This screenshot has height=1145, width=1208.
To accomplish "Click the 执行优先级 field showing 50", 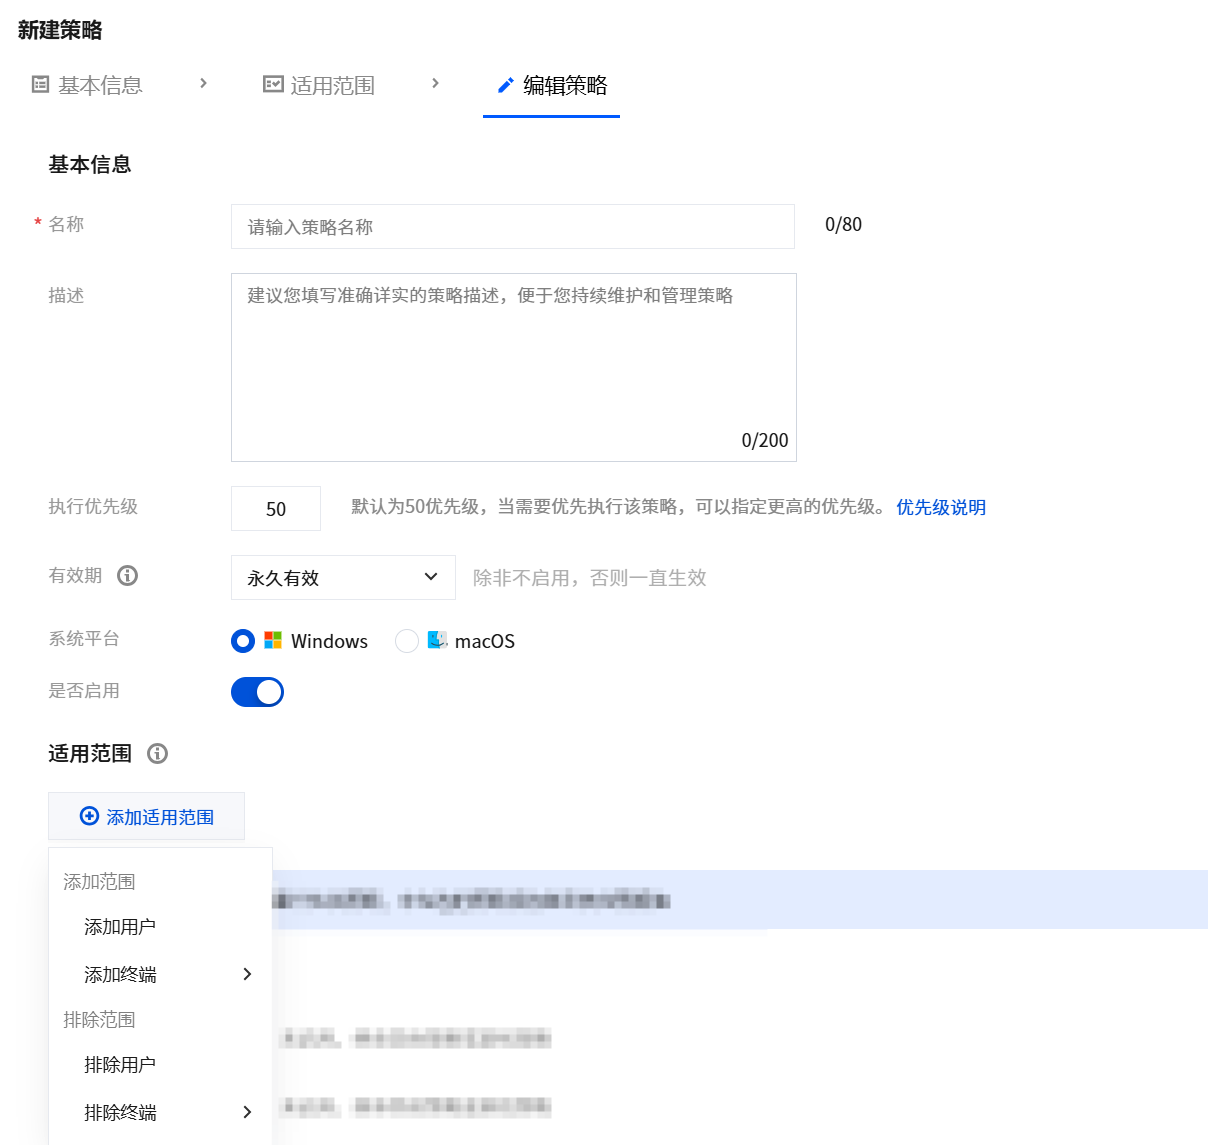I will click(x=276, y=508).
